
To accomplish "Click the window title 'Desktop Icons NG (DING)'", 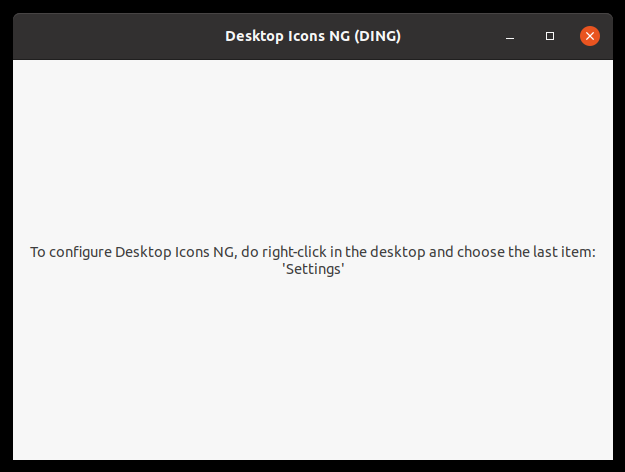I will click(313, 36).
